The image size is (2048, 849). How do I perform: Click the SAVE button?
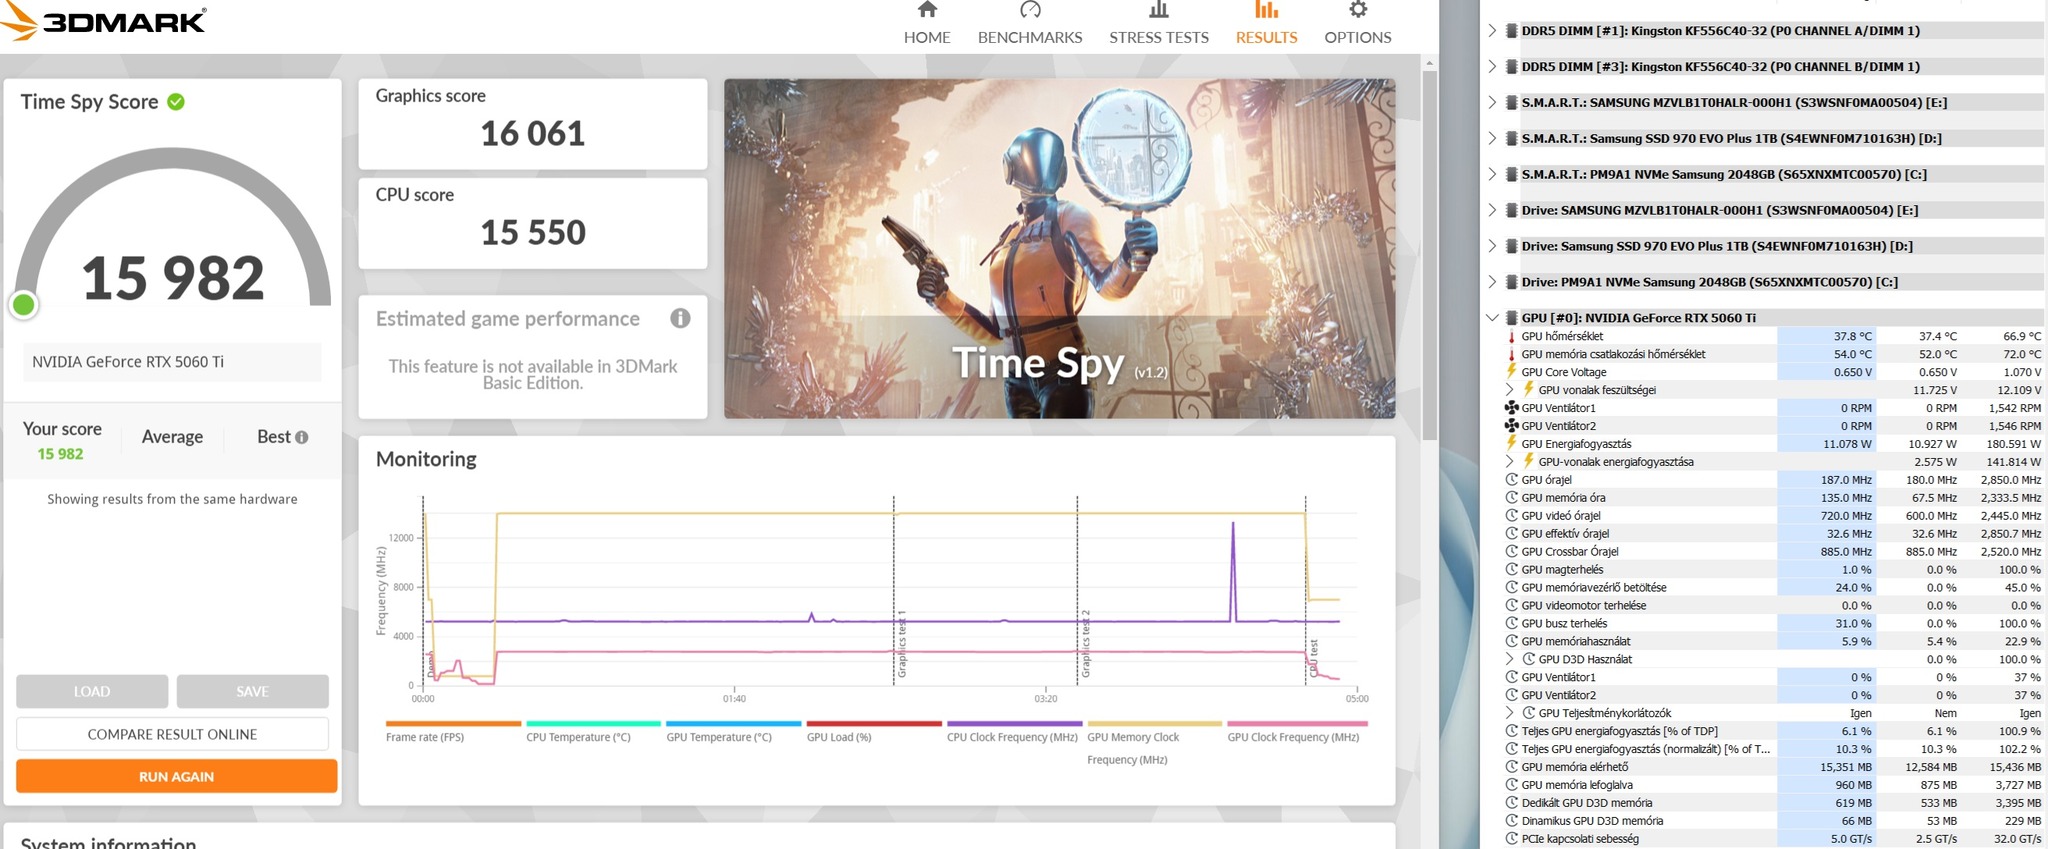tap(252, 691)
